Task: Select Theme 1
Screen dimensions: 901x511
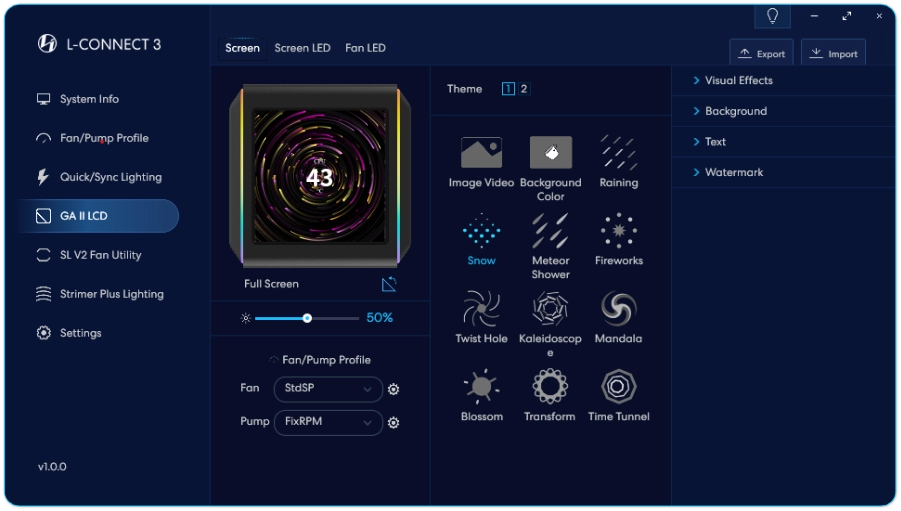Action: coord(508,89)
